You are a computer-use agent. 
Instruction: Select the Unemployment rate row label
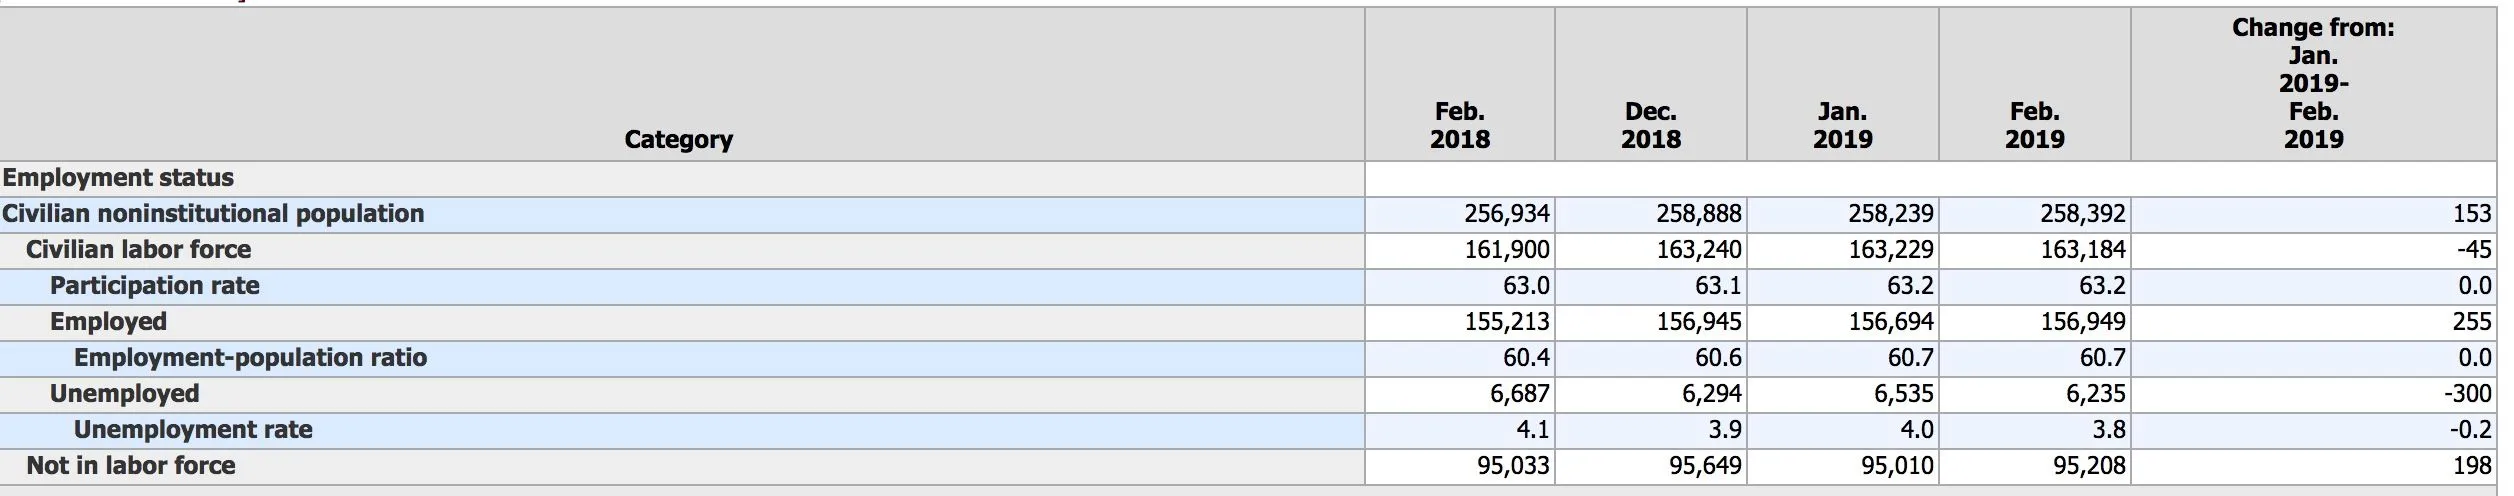click(193, 430)
